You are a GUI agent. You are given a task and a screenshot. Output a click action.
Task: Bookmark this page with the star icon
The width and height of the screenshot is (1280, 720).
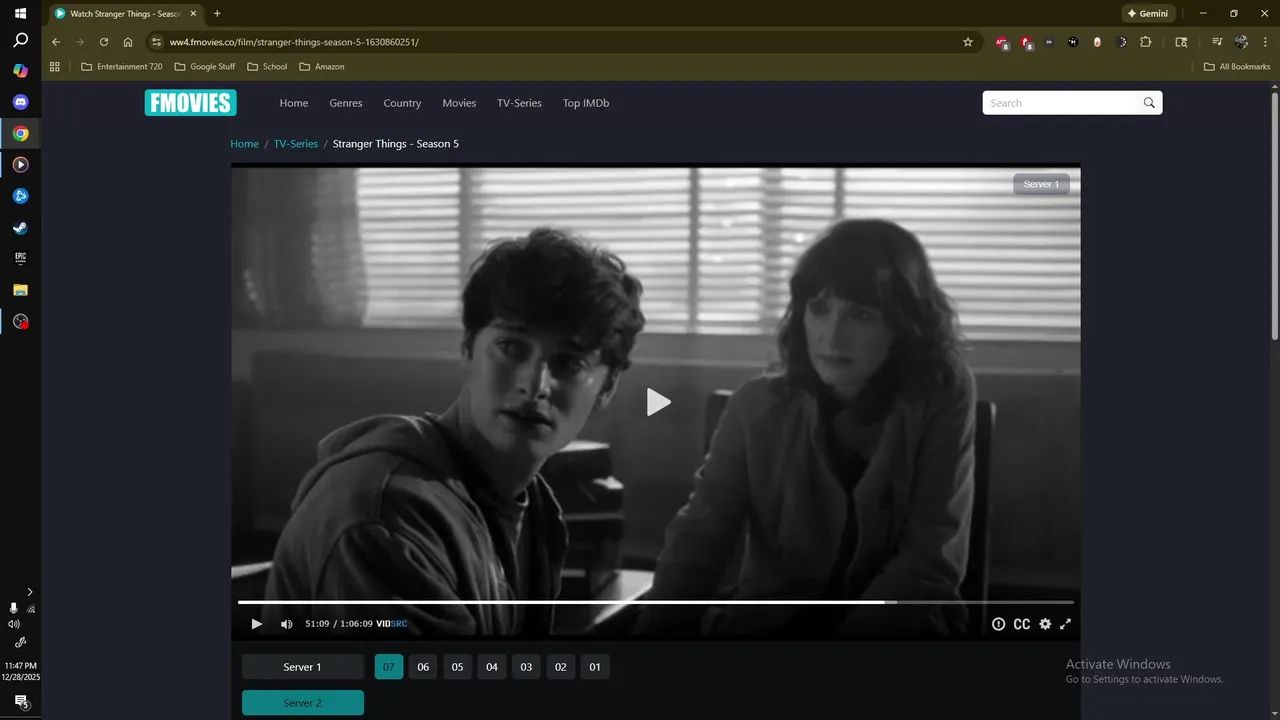(x=968, y=42)
